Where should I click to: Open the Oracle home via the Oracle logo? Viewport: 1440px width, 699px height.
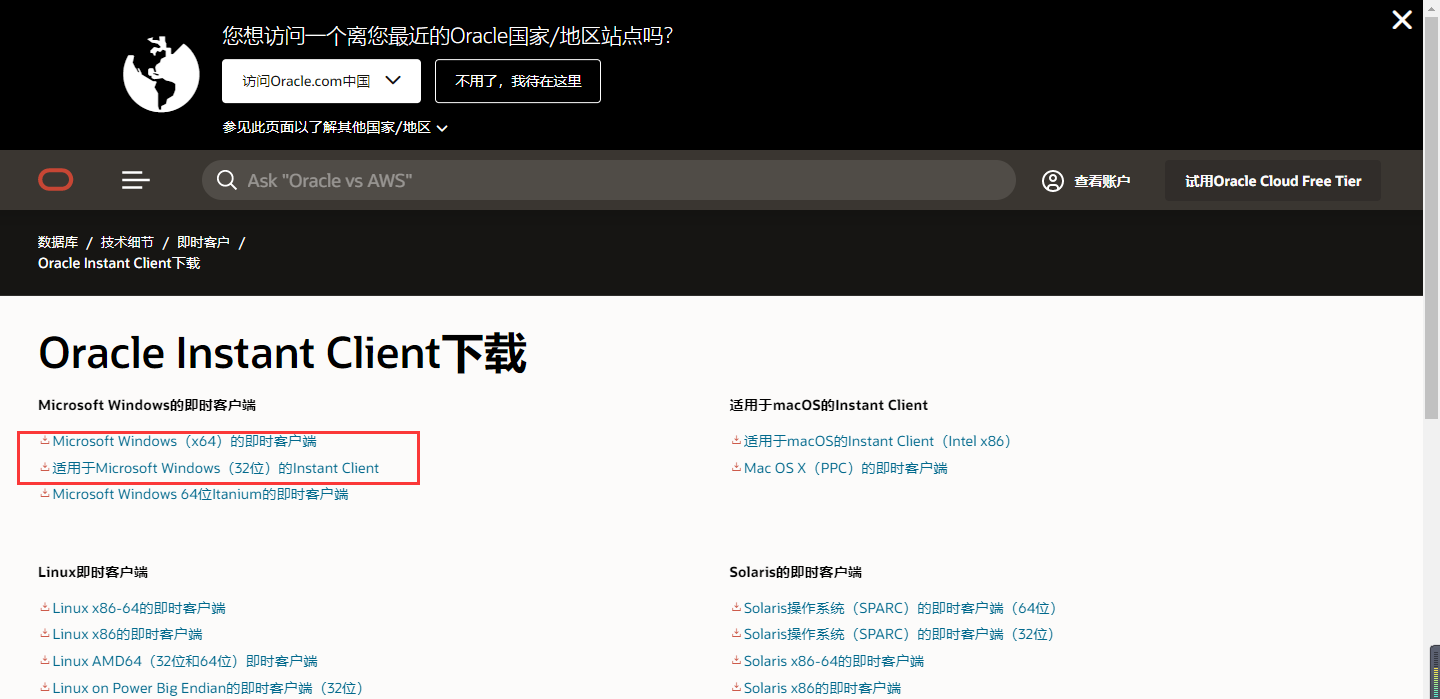(55, 180)
